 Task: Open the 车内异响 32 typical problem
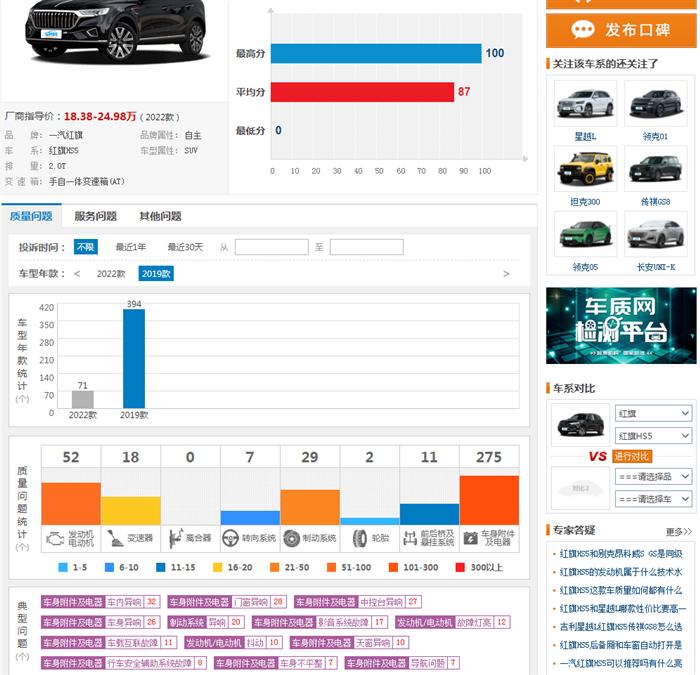100,602
